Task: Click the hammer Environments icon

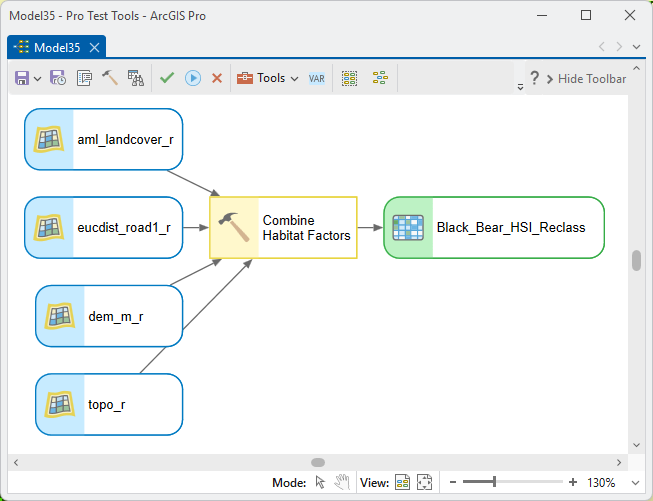Action: 110,78
